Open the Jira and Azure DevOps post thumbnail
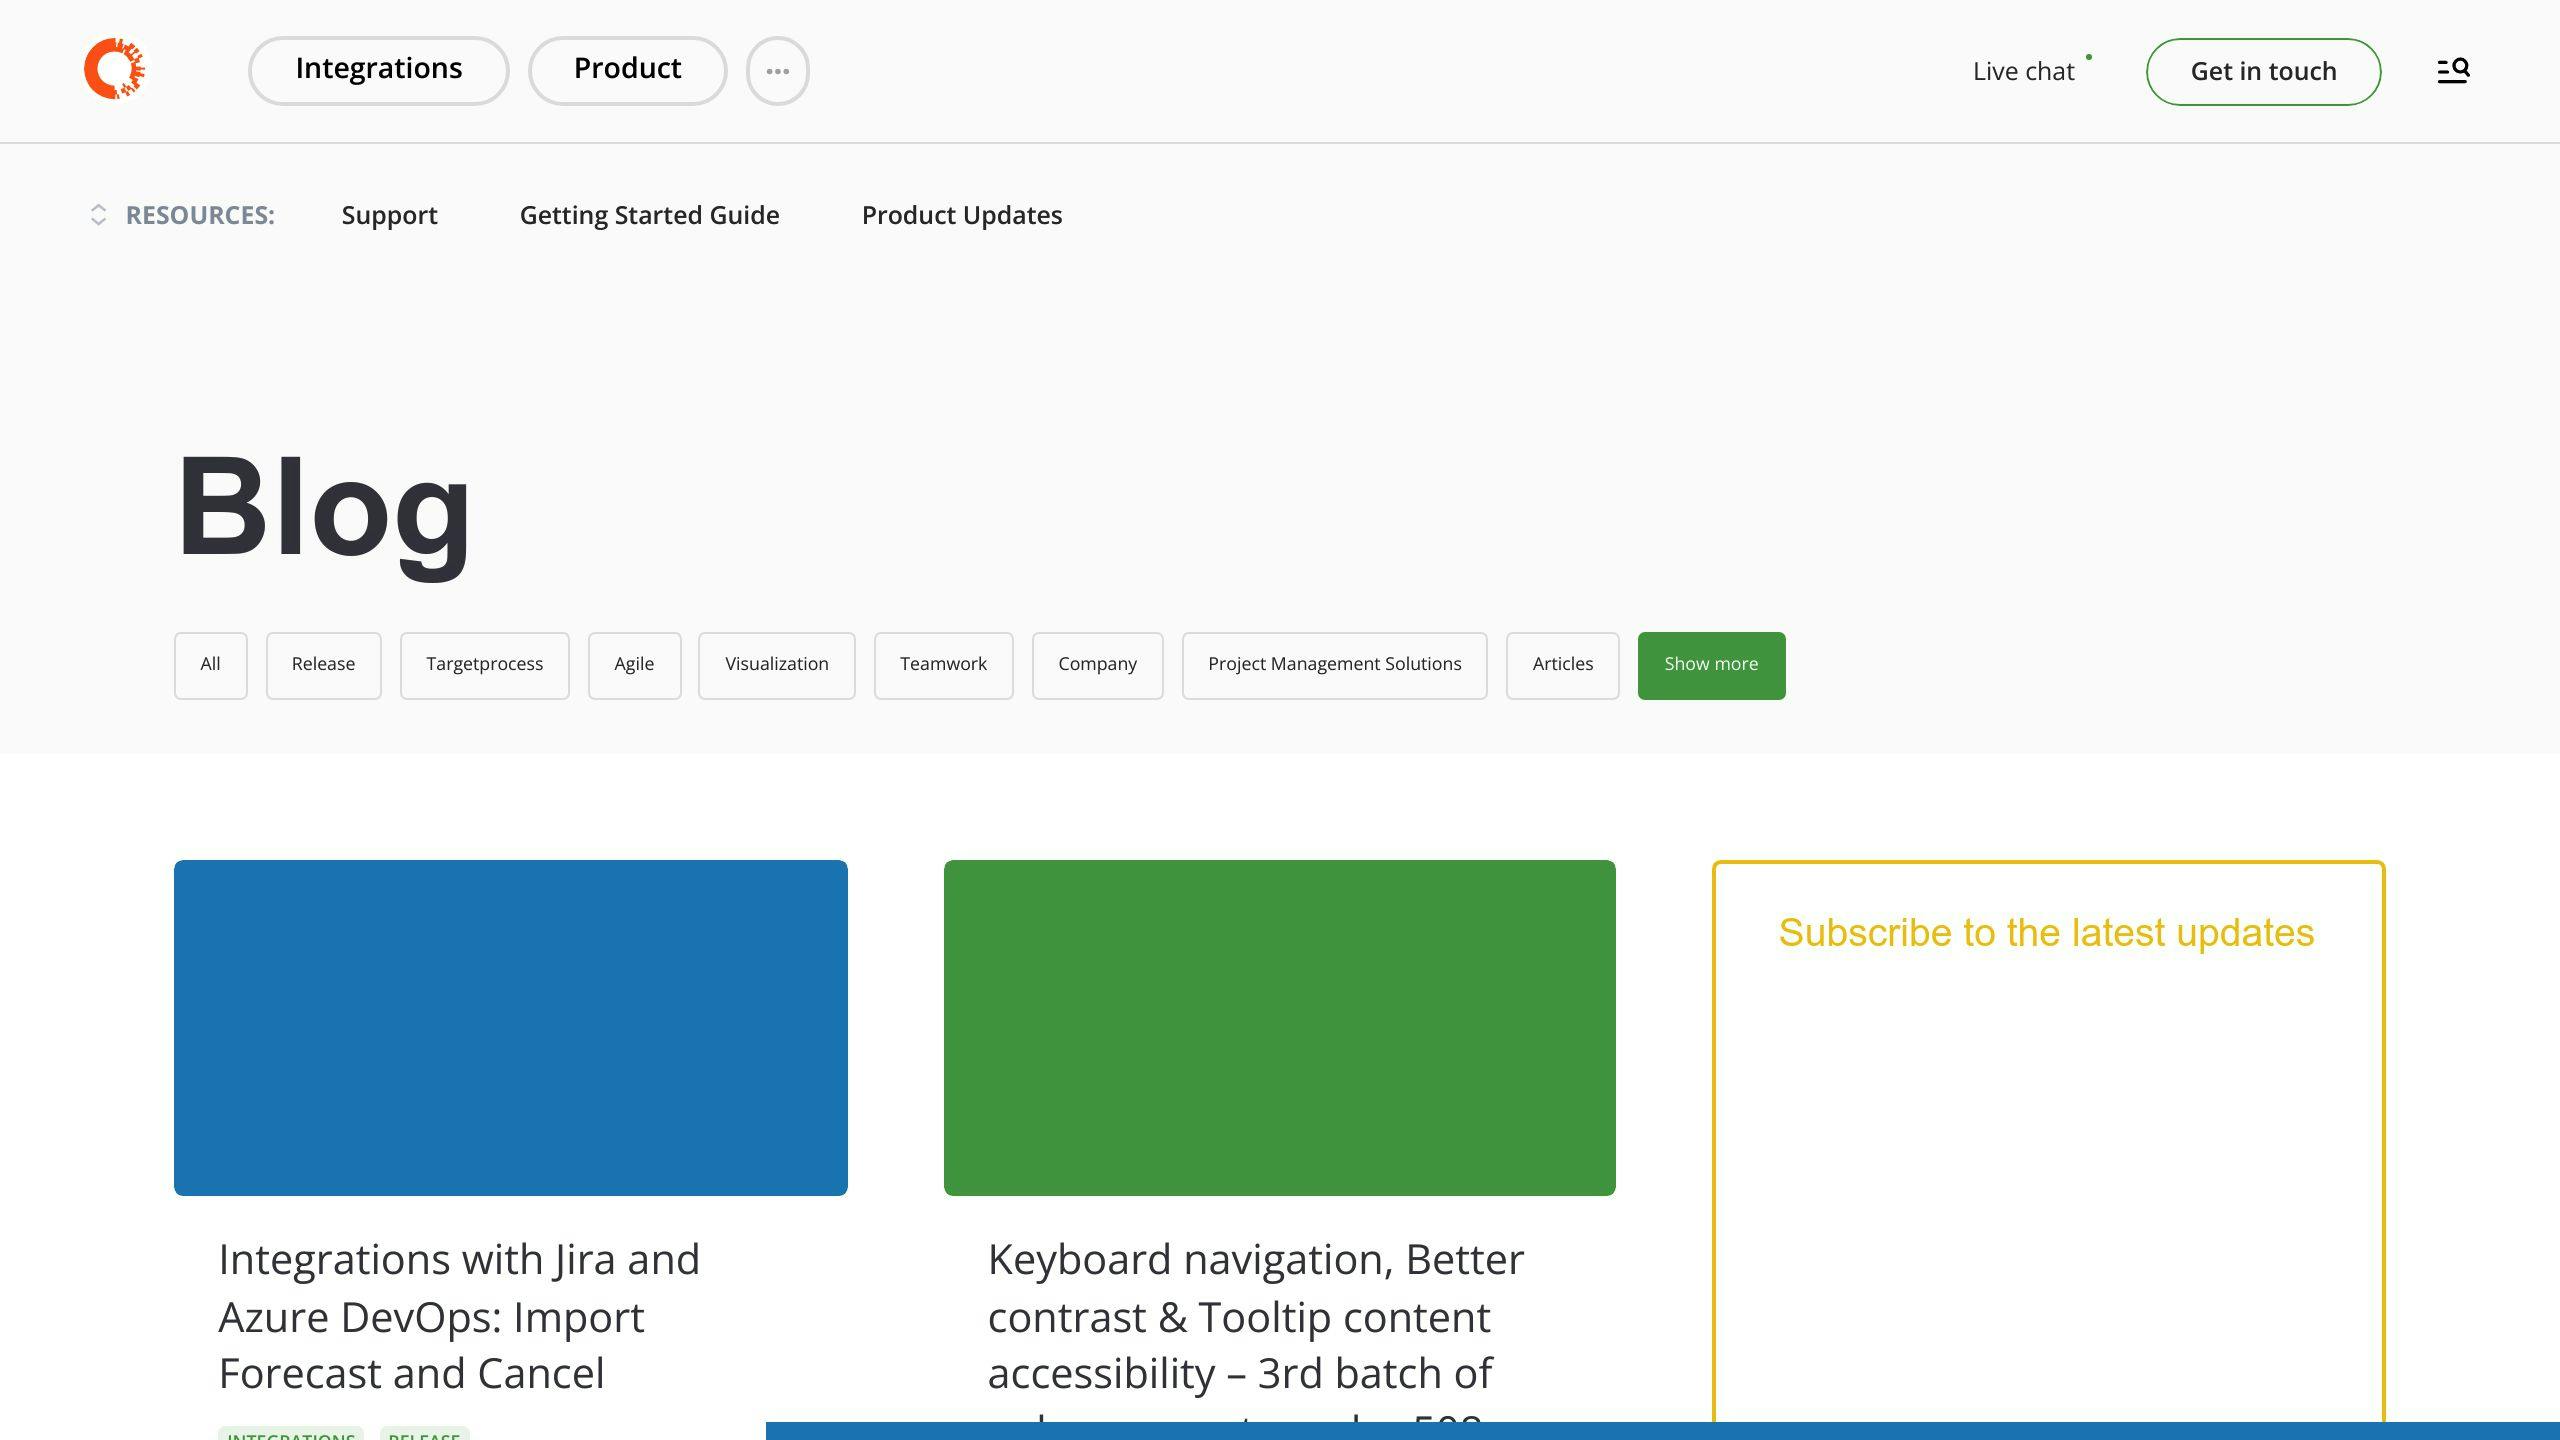This screenshot has height=1440, width=2560. point(510,1028)
